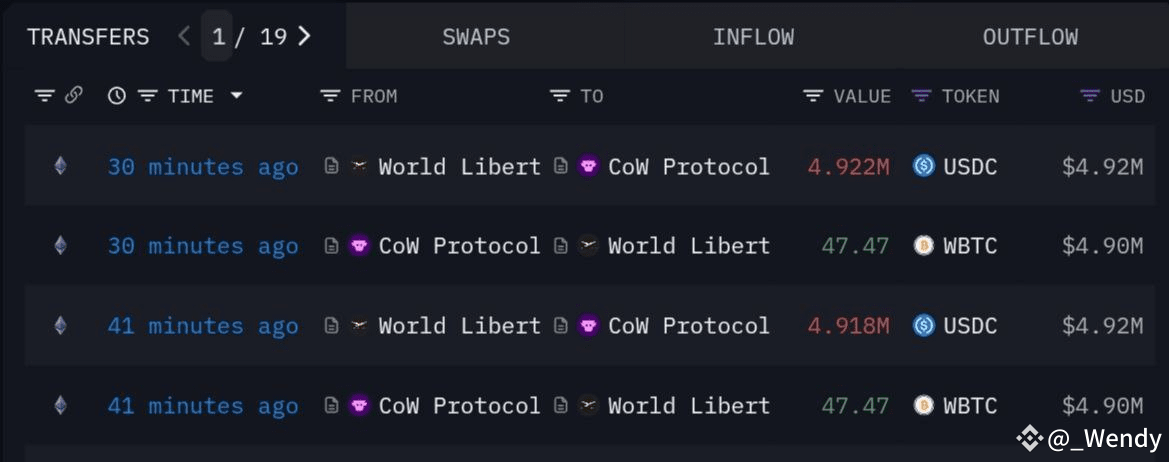The height and width of the screenshot is (462, 1169).
Task: Open the filter icon beside FROM
Action: [x=330, y=96]
